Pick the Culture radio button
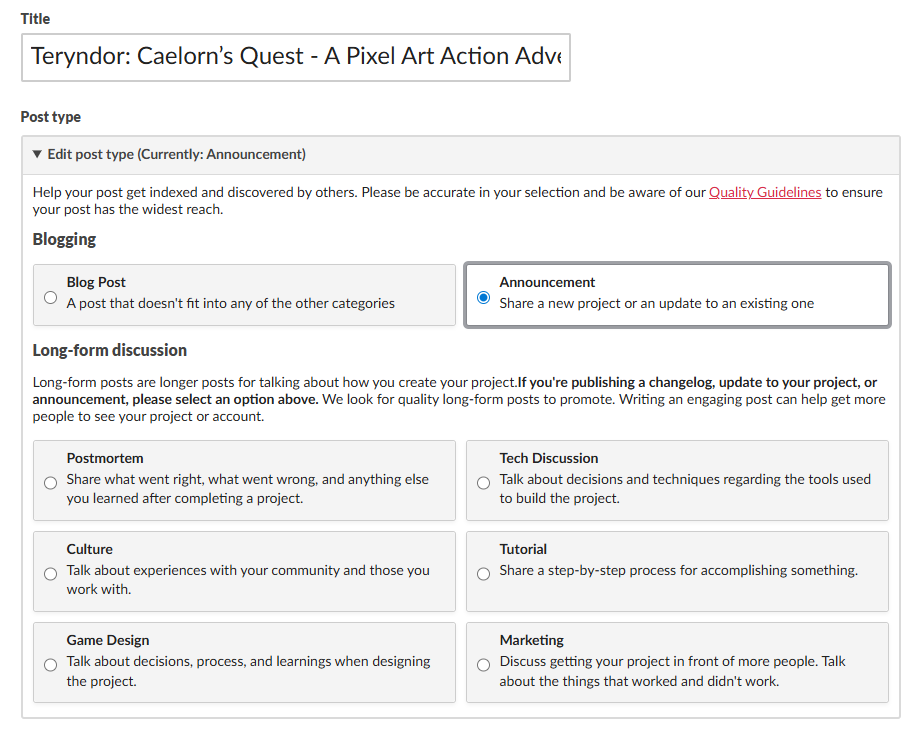Image resolution: width=924 pixels, height=733 pixels. click(x=51, y=574)
